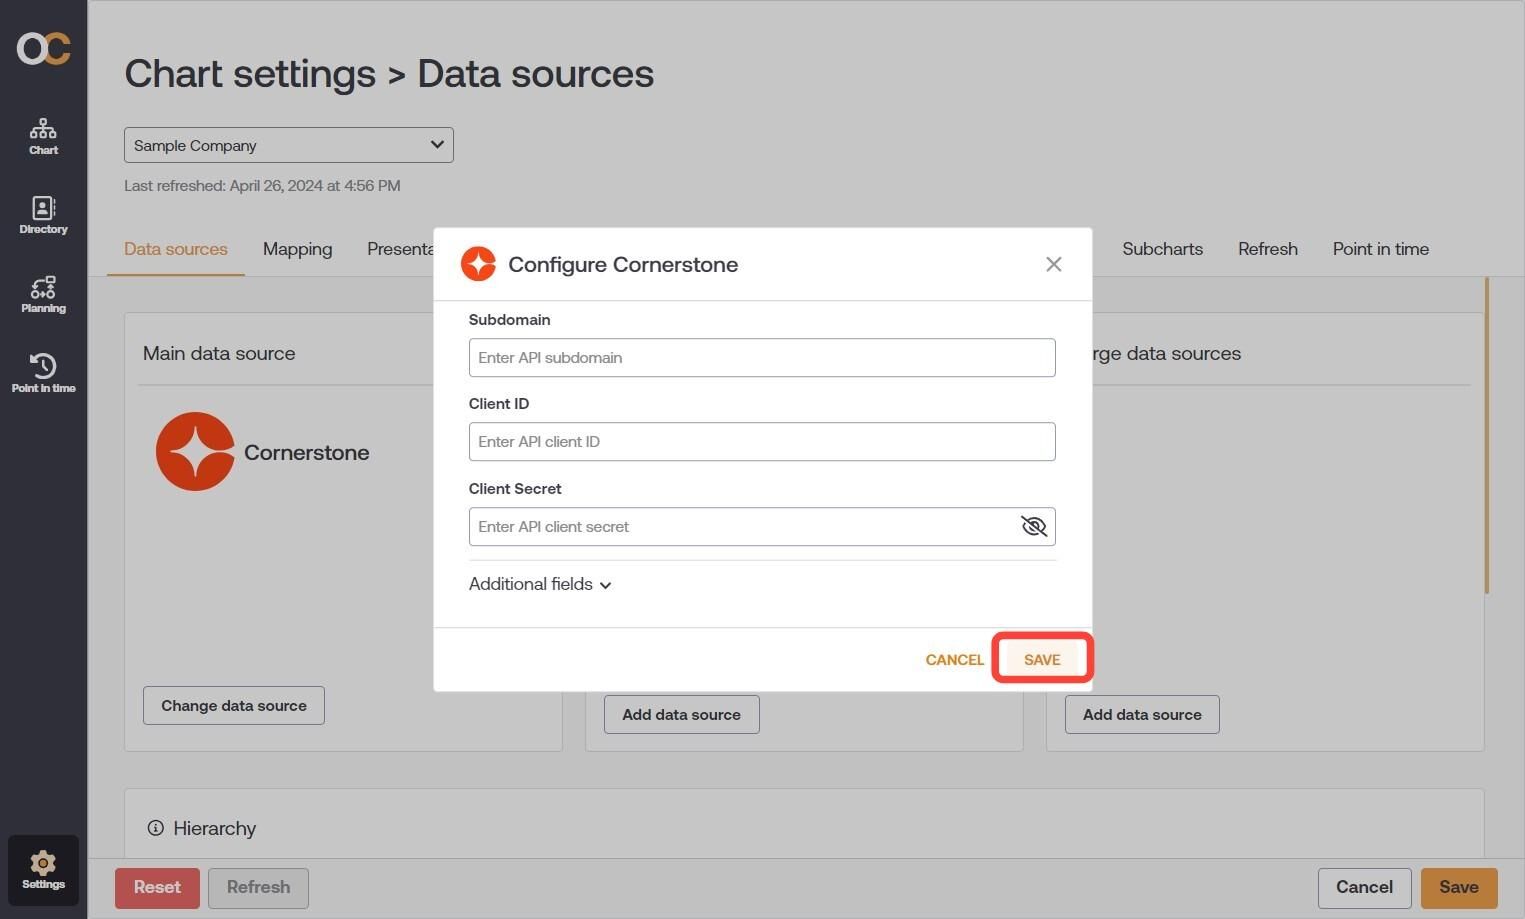Viewport: 1525px width, 919px height.
Task: Switch to the Subcharts tab
Action: (x=1162, y=249)
